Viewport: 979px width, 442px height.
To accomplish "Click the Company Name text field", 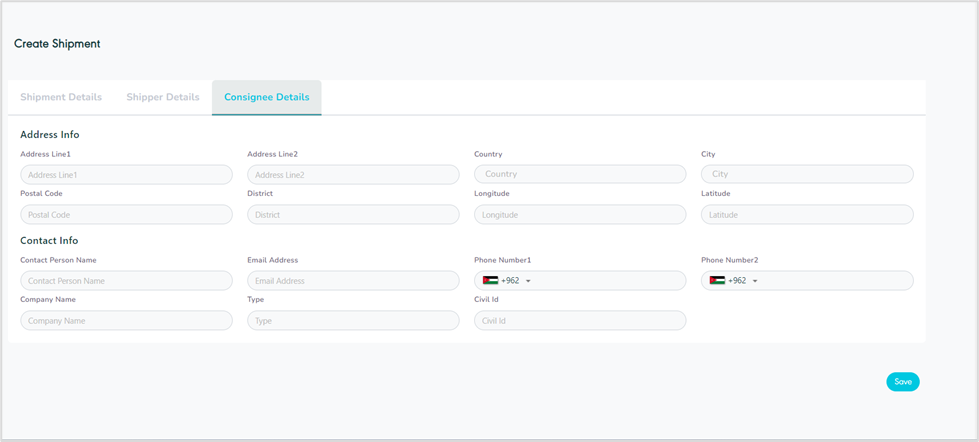I will (126, 321).
